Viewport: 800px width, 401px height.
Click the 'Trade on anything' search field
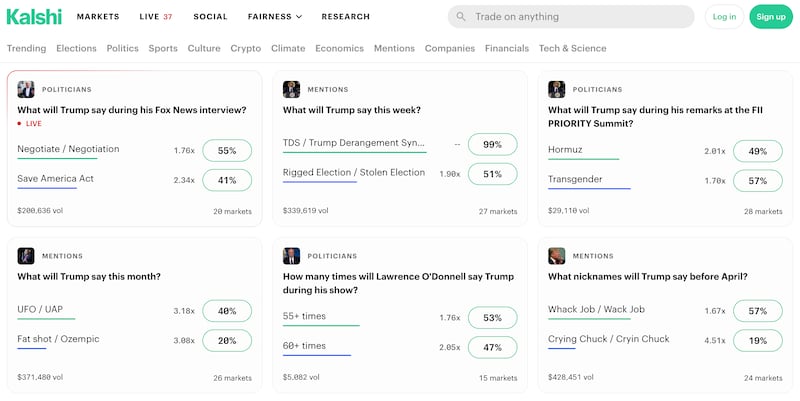tap(580, 17)
